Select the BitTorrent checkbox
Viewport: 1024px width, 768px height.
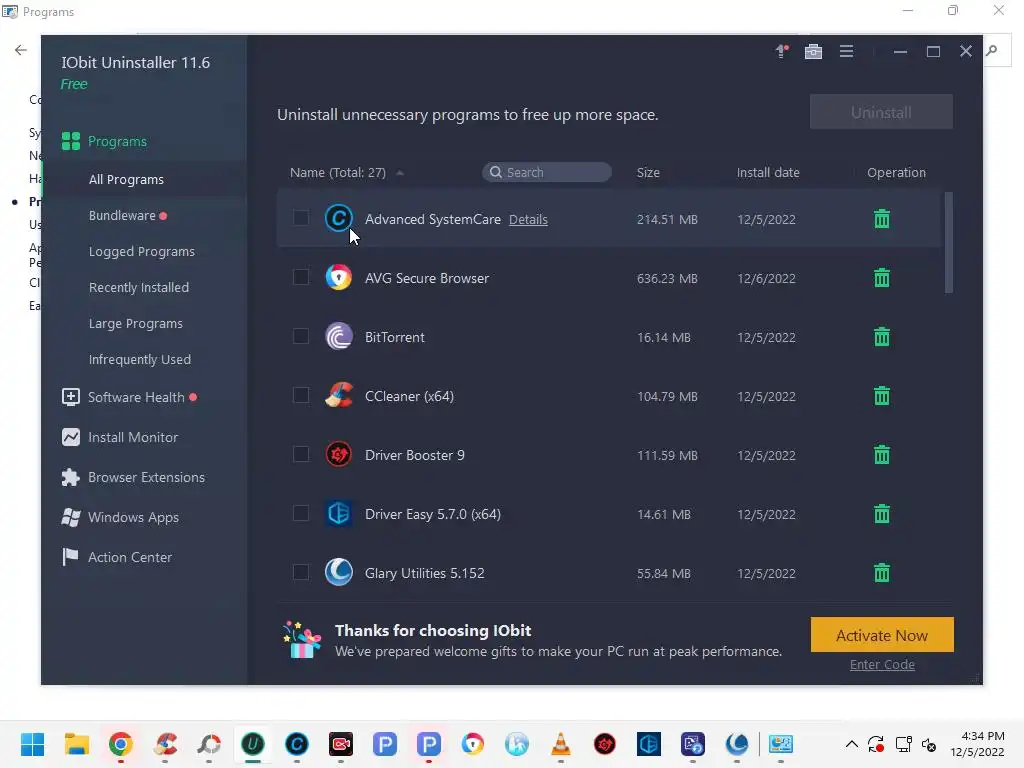(x=301, y=336)
